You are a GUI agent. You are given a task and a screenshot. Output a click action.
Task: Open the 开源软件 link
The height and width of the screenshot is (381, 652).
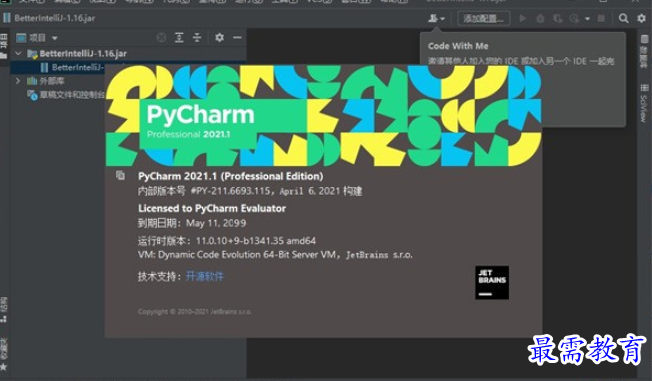(x=204, y=276)
